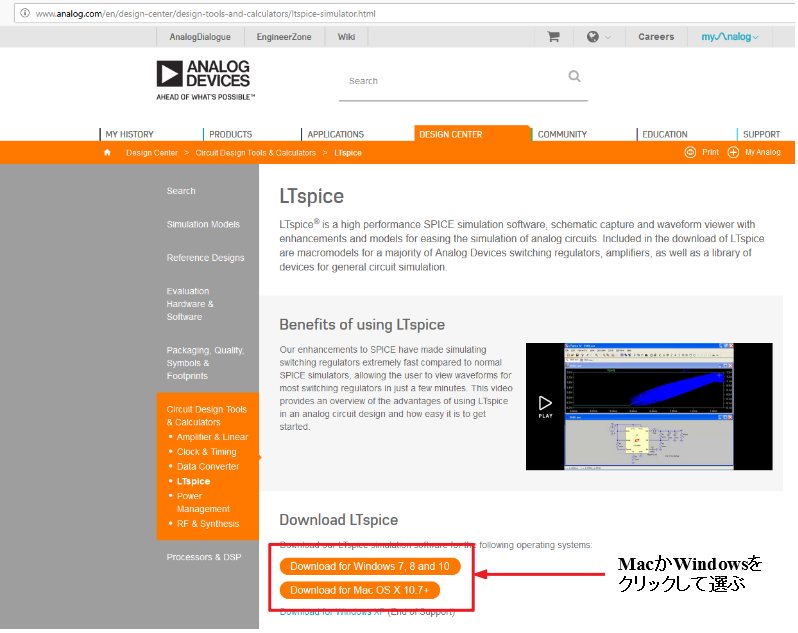Image resolution: width=798 pixels, height=633 pixels.
Task: Open Data Converter sidebar sub-item
Action: pos(208,467)
